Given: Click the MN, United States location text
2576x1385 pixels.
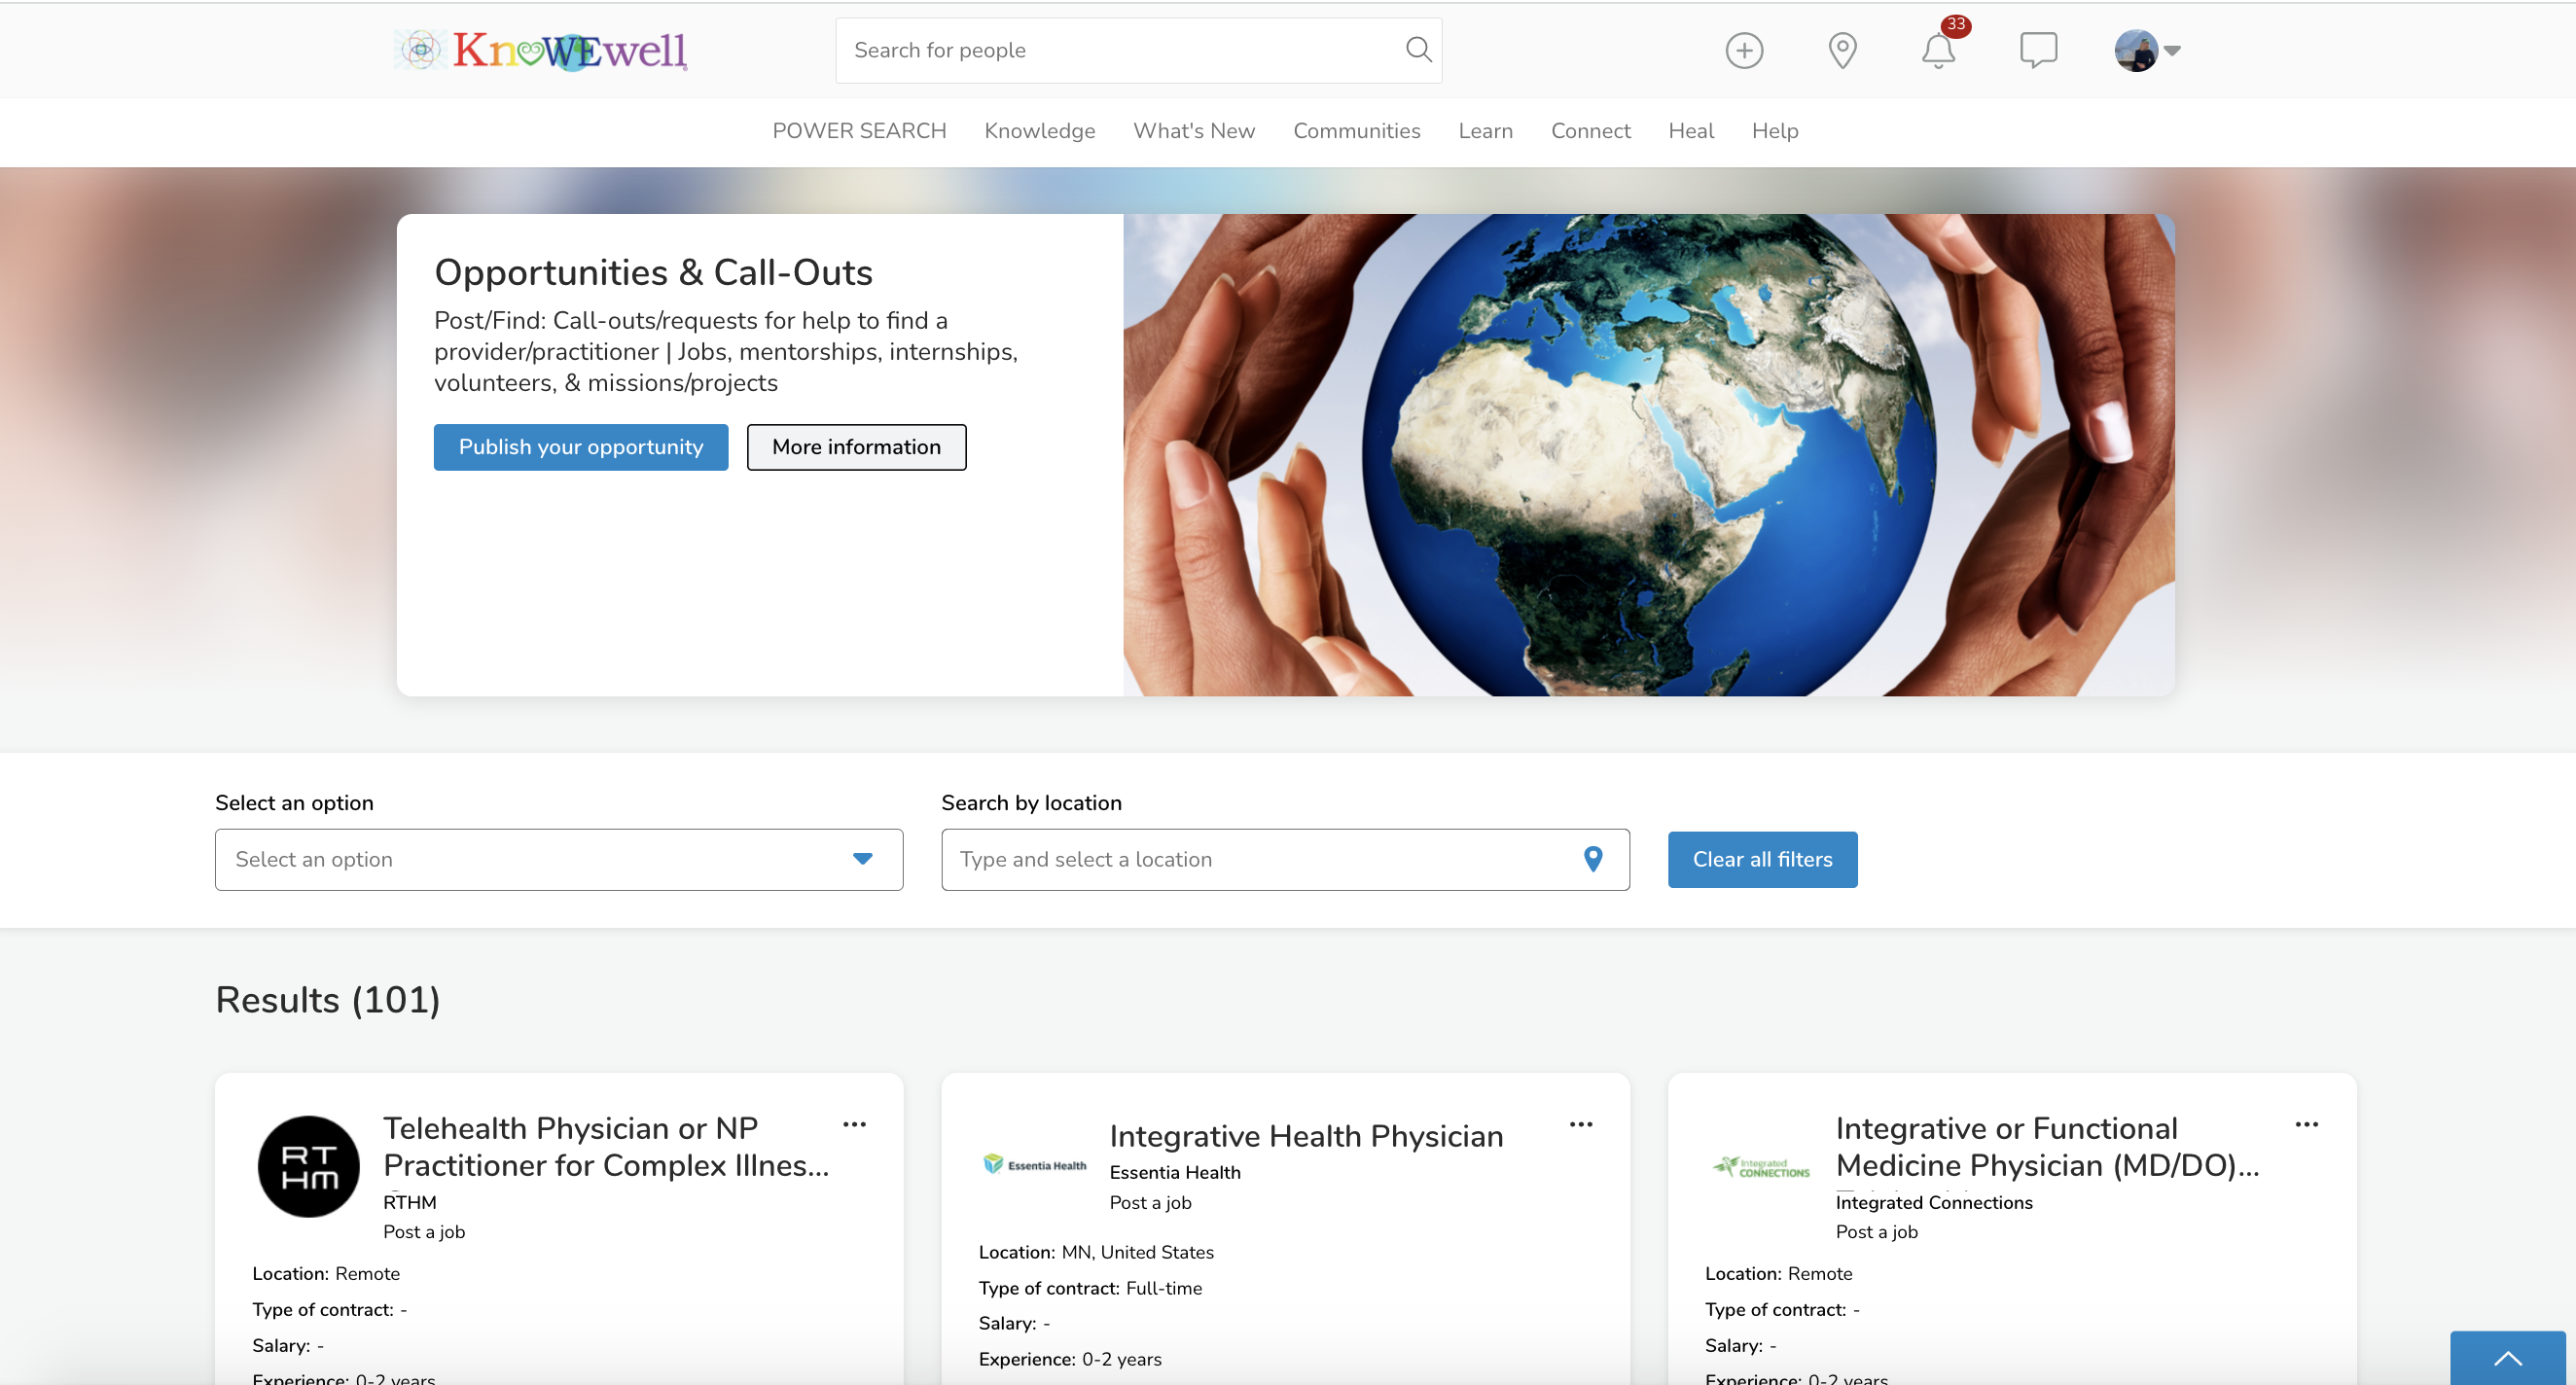Looking at the screenshot, I should pyautogui.click(x=1137, y=1252).
